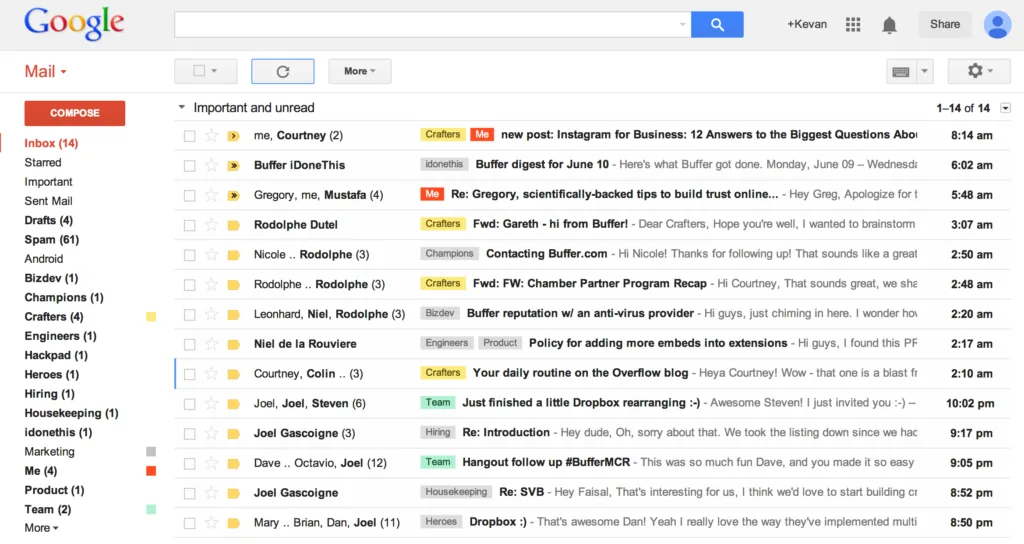Viewport: 1024px width, 544px height.
Task: Star the Niel de la Rouviere email
Action: (211, 344)
